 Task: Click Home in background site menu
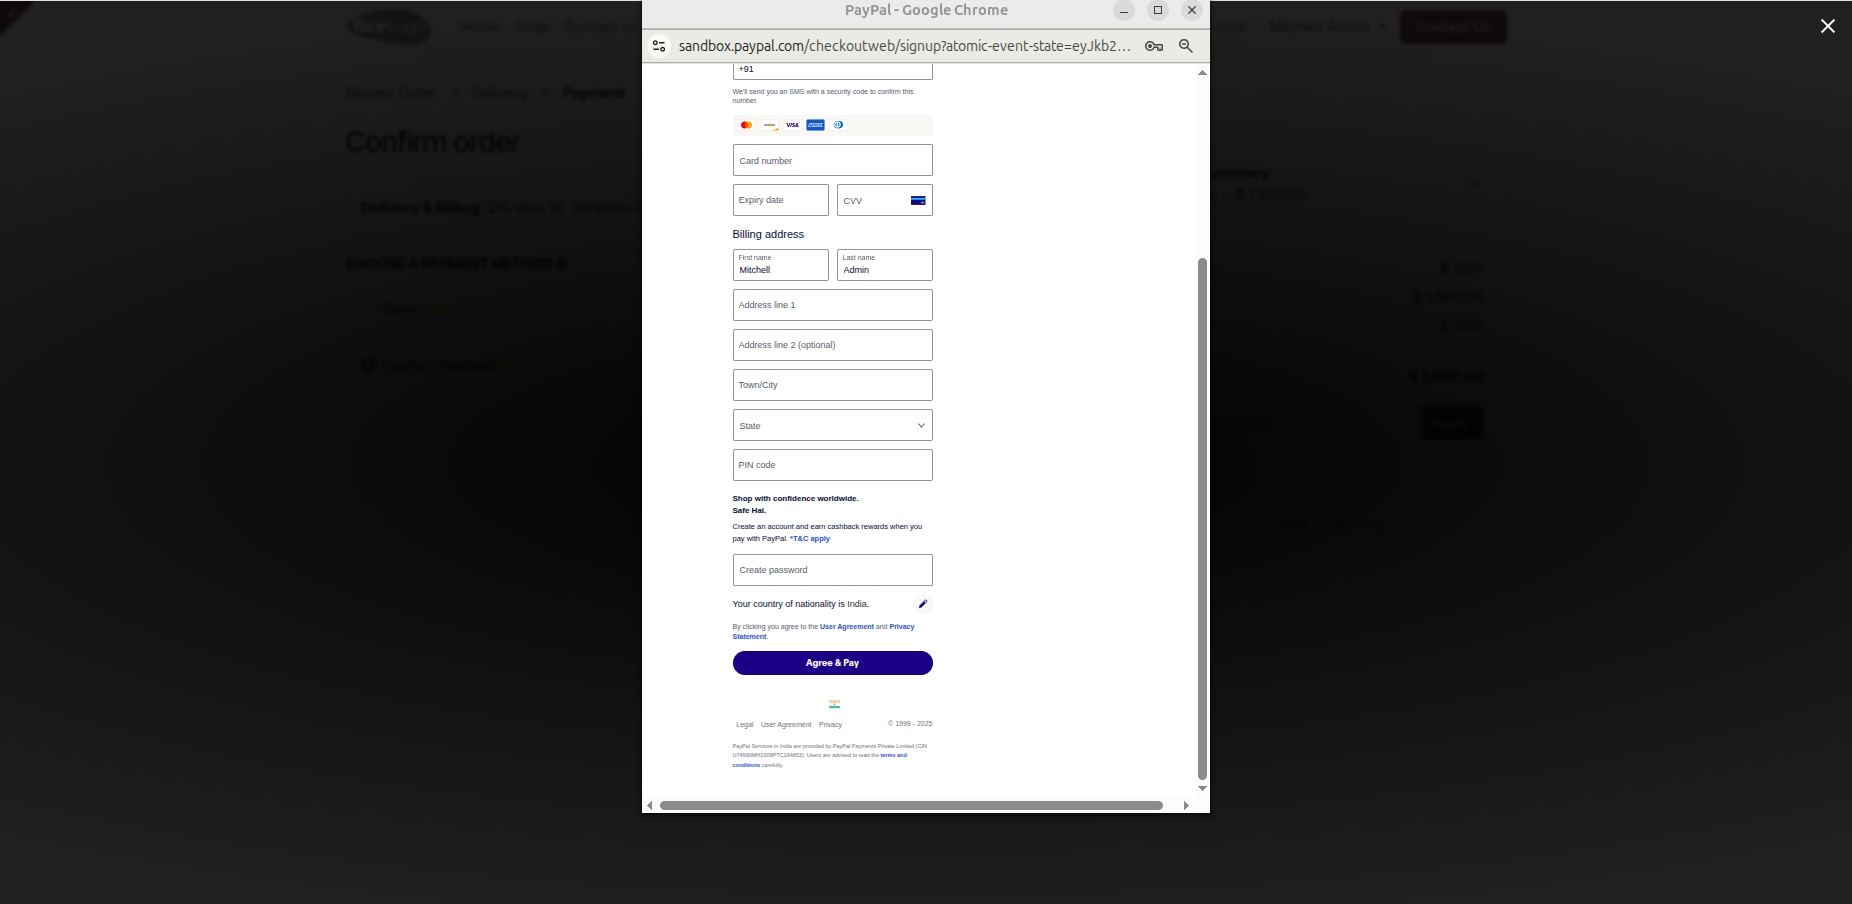point(480,27)
